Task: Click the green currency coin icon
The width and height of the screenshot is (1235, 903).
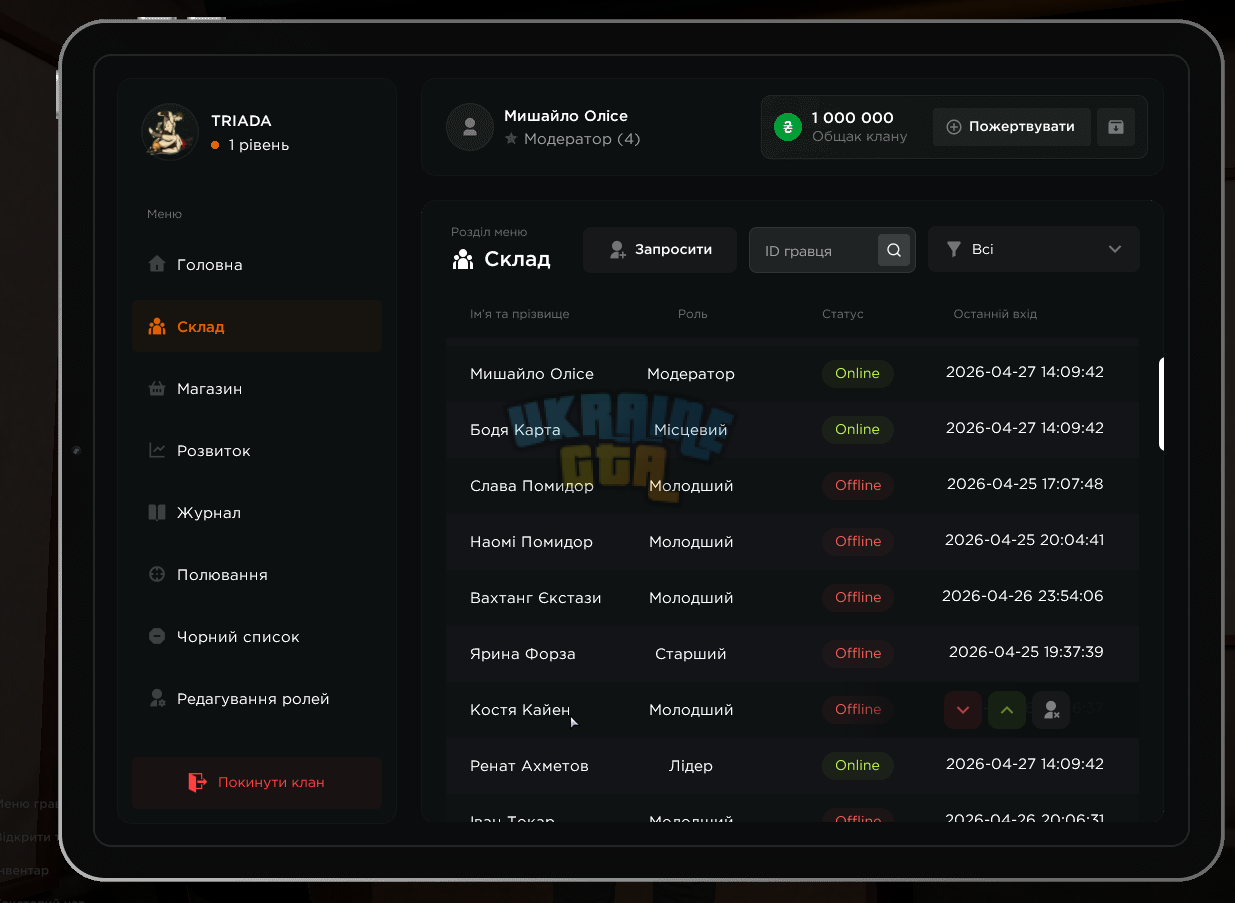Action: 788,127
